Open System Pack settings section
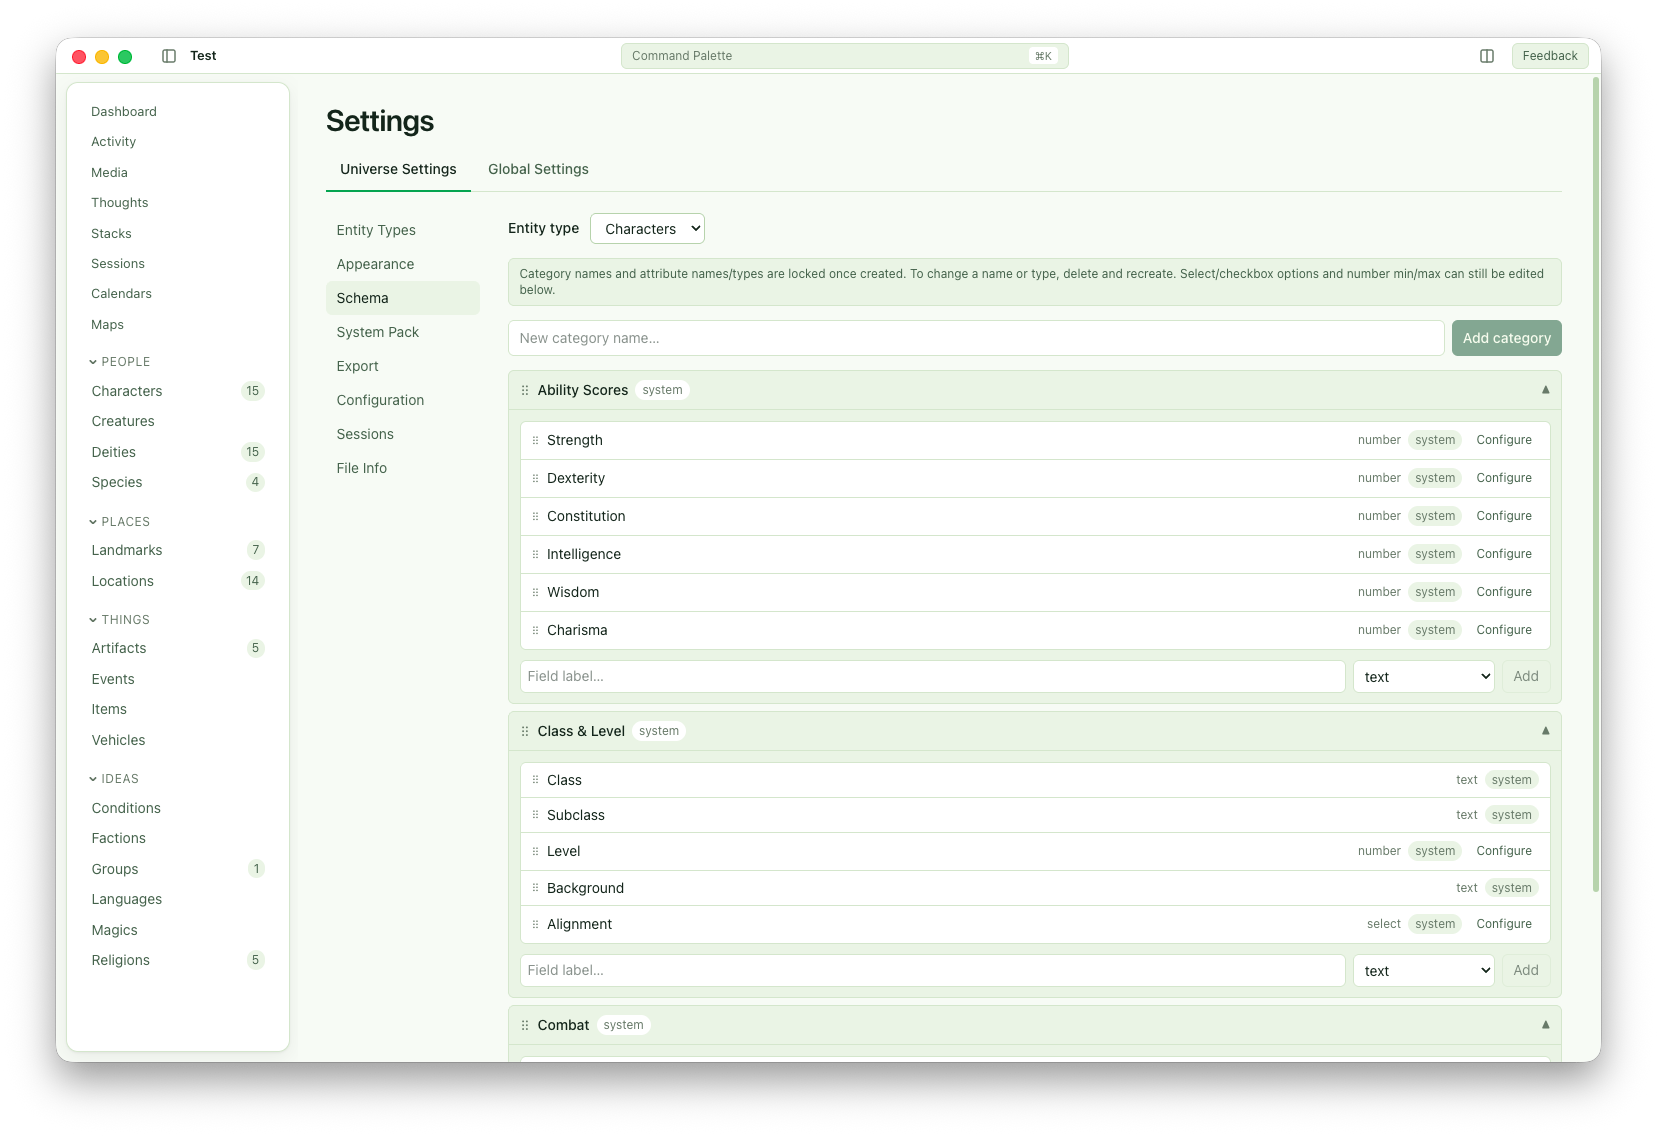Image resolution: width=1657 pixels, height=1136 pixels. [x=403, y=332]
